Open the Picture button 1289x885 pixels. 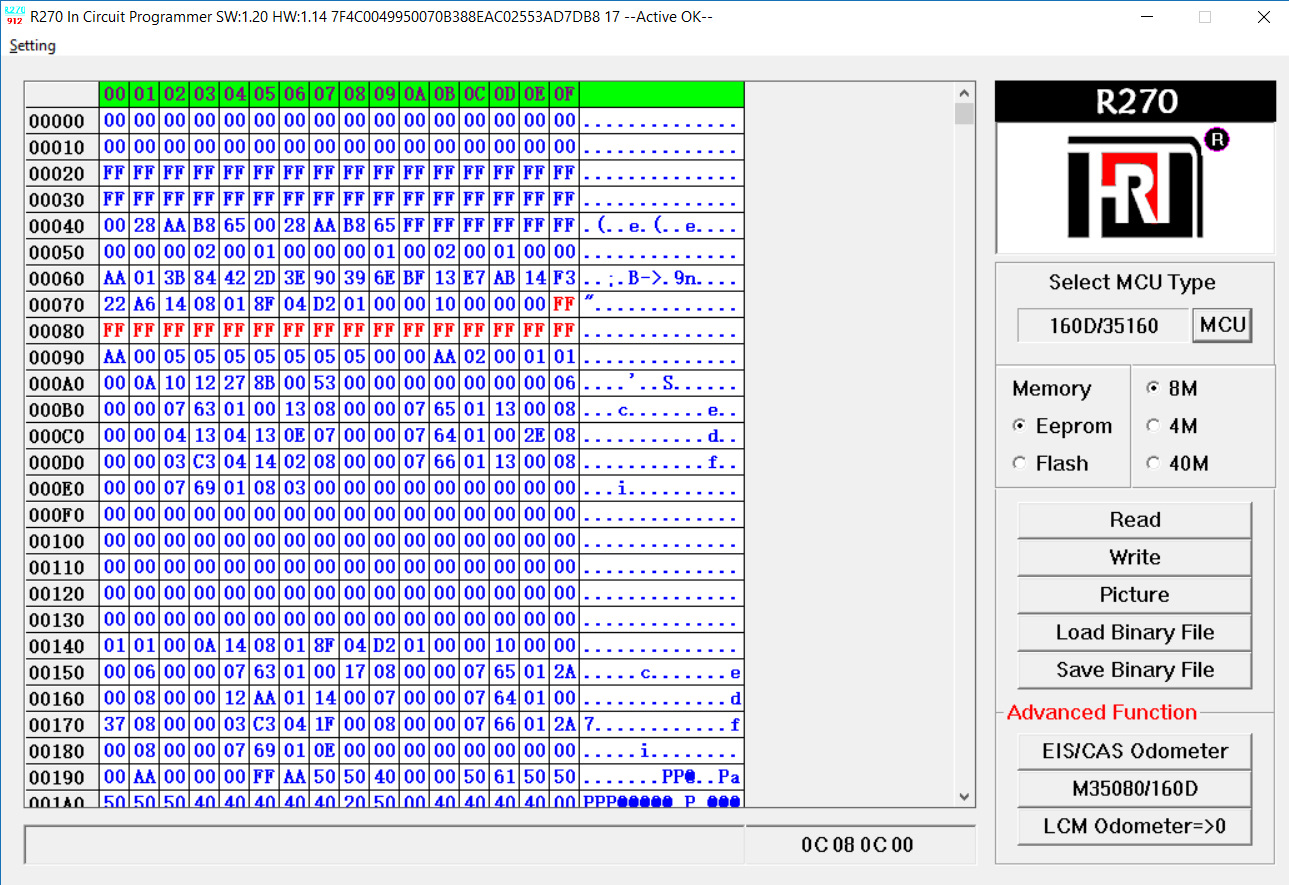(x=1134, y=595)
